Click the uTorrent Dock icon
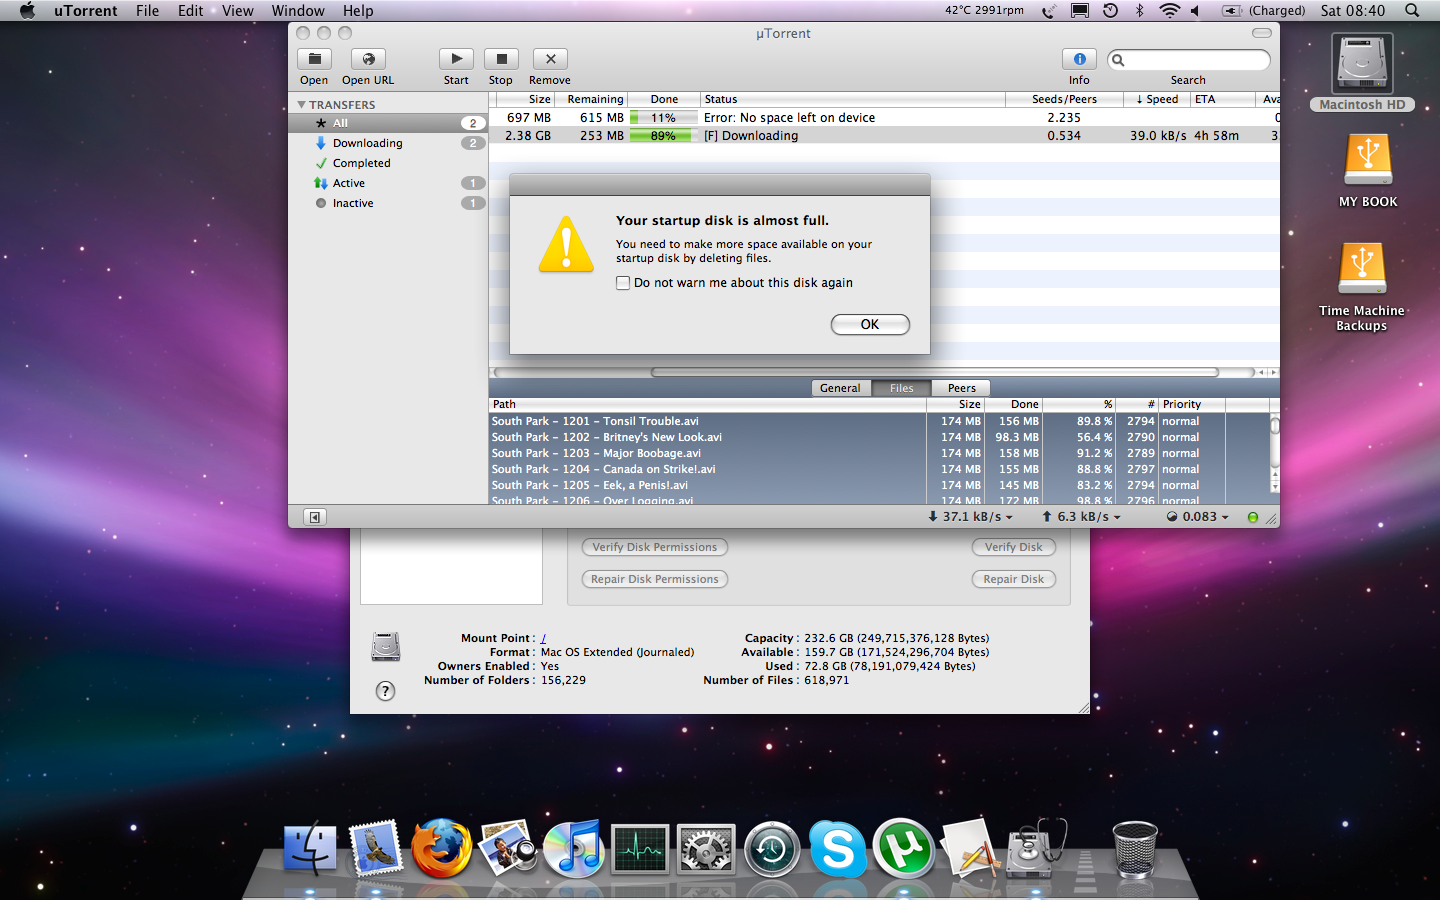Screen dimensions: 1440x900 (x=903, y=848)
